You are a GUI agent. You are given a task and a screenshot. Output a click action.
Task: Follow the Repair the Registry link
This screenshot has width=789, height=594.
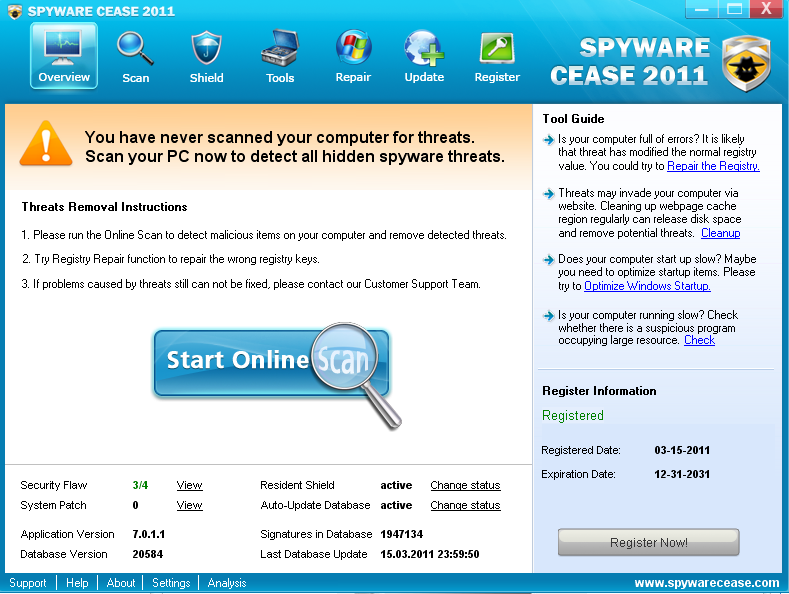tap(713, 166)
